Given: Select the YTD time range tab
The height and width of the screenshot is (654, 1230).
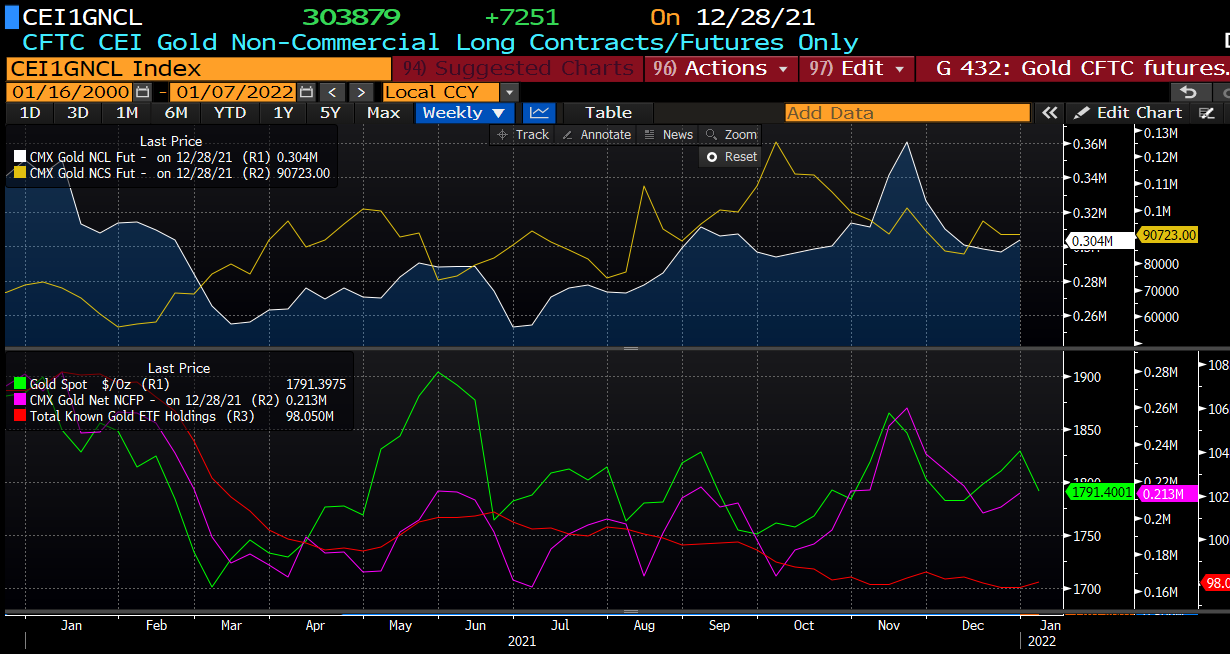Looking at the screenshot, I should pos(230,113).
